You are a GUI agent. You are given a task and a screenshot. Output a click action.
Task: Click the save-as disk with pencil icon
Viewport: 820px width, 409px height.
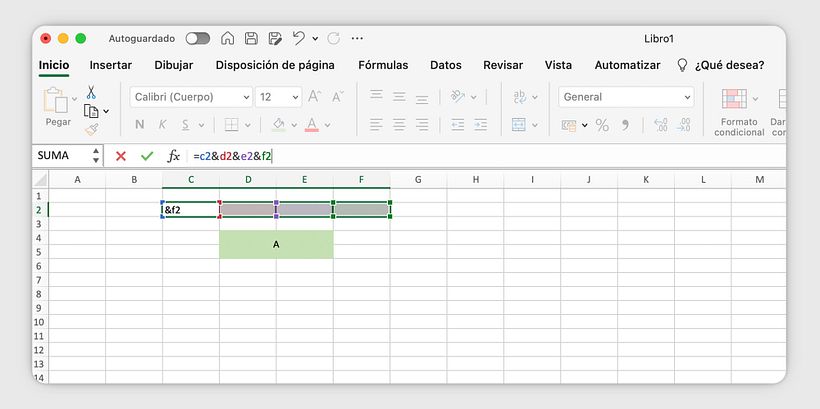pos(275,38)
